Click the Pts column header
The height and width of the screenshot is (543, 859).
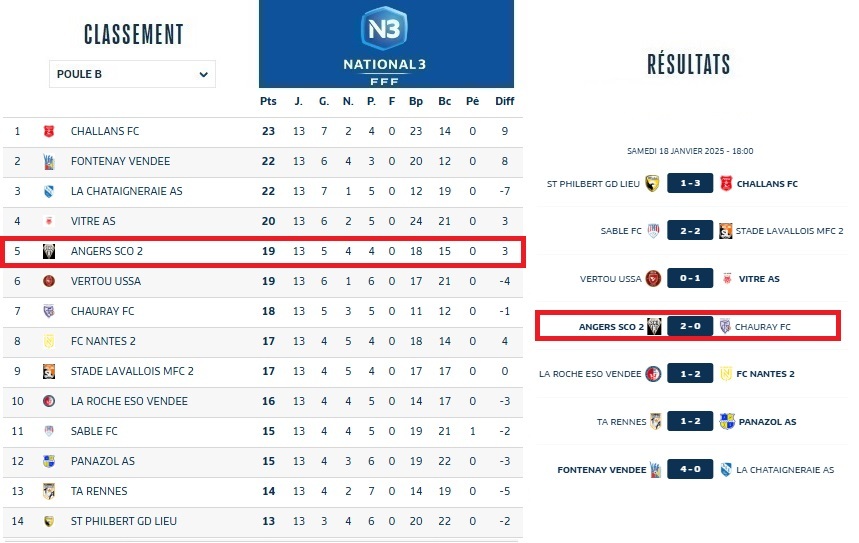coord(268,101)
